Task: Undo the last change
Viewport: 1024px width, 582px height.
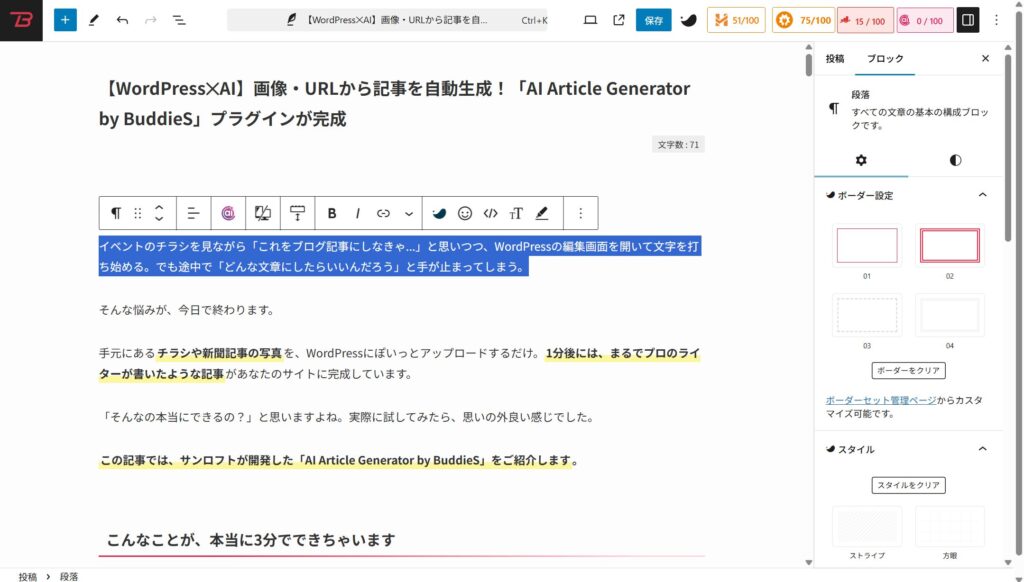Action: (122, 20)
